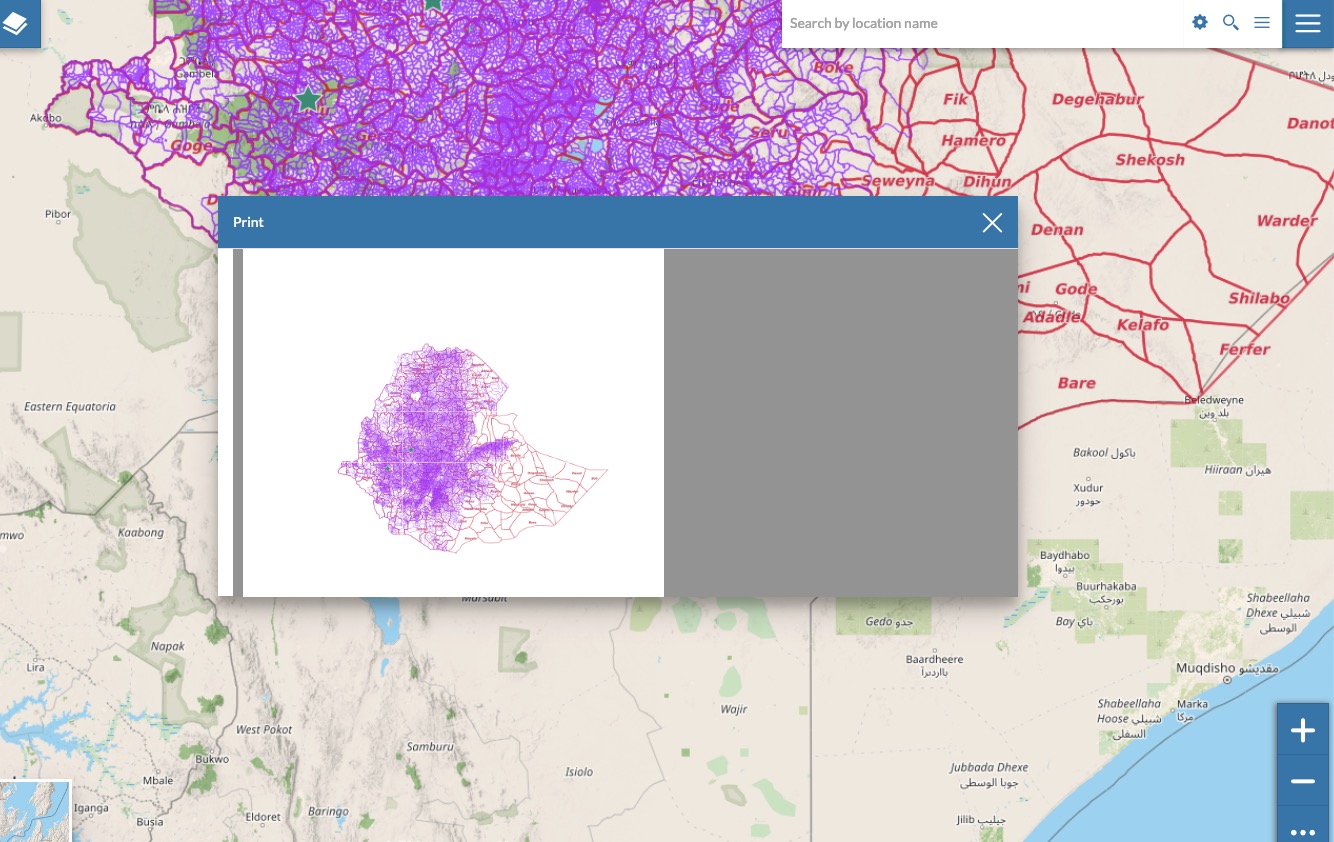Viewport: 1334px width, 842px height.
Task: Focus the location name search field
Action: [982, 23]
